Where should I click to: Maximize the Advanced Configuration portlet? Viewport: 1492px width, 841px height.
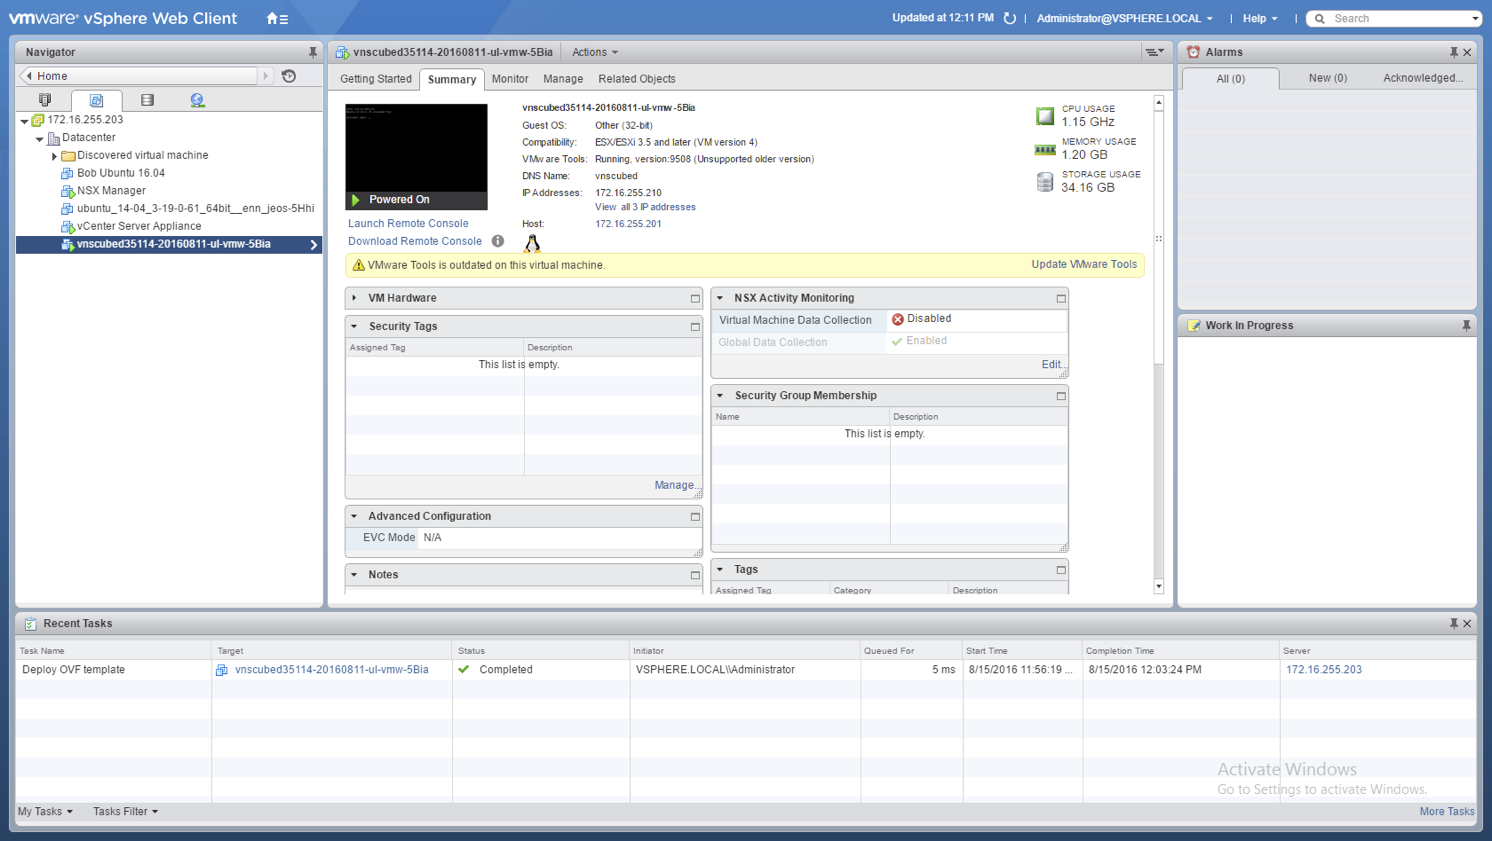point(695,517)
